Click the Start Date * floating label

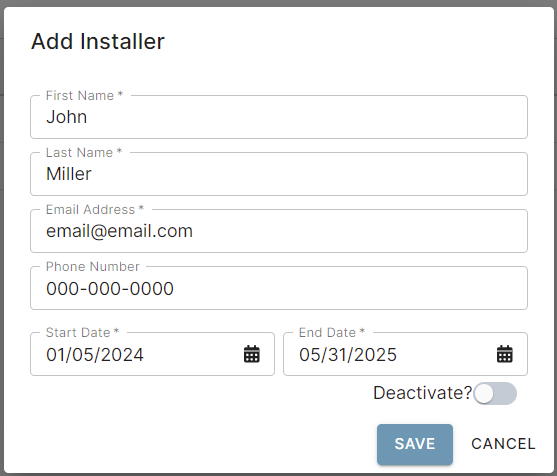(x=82, y=332)
